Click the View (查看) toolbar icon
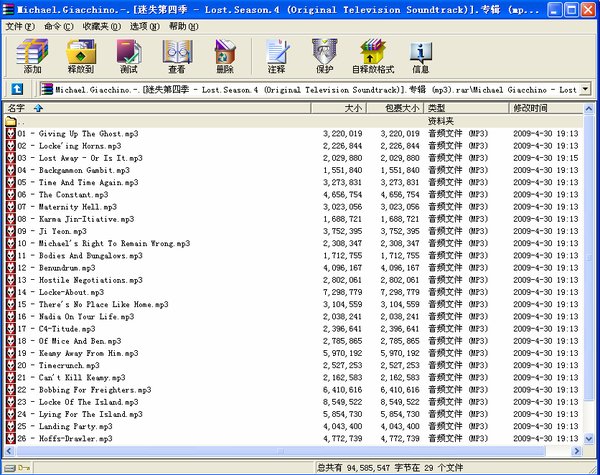 tap(177, 56)
